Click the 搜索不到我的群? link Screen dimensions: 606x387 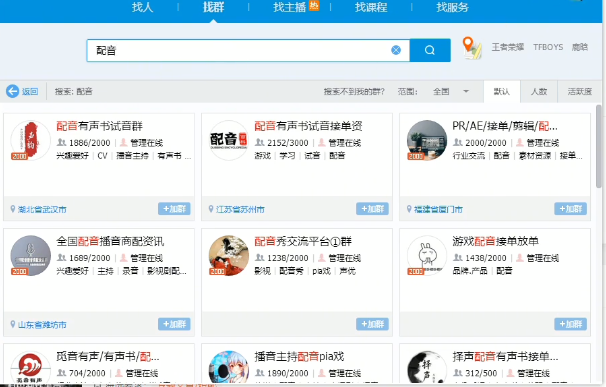pyautogui.click(x=354, y=92)
